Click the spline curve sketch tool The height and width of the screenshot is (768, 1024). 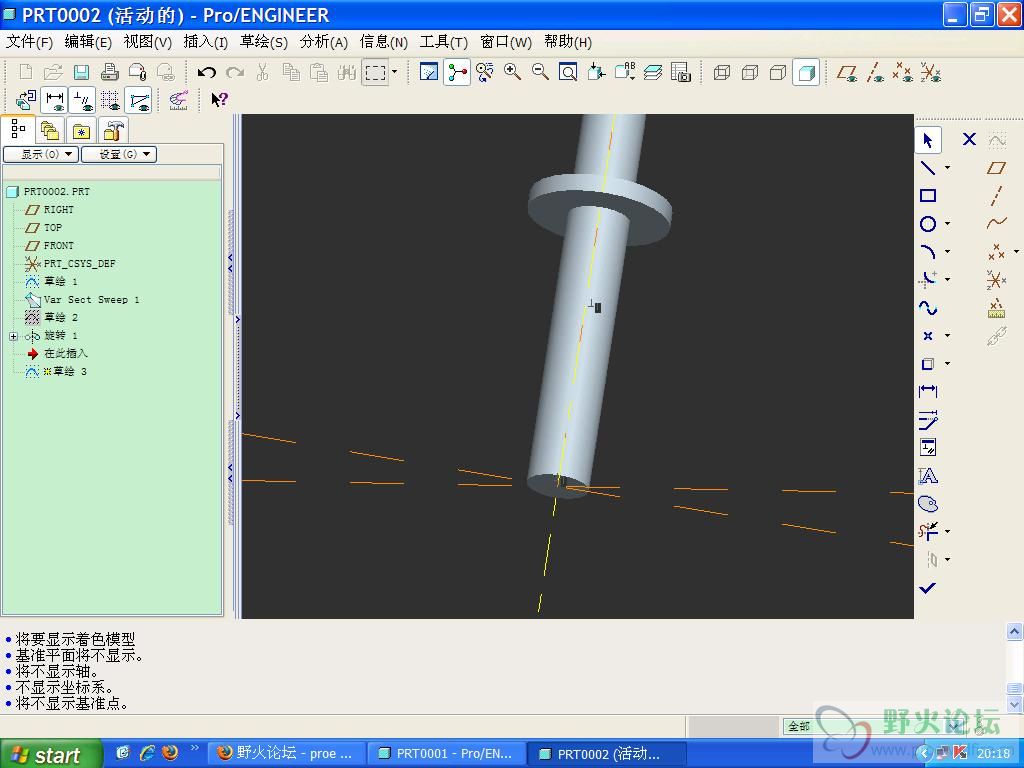[x=928, y=308]
